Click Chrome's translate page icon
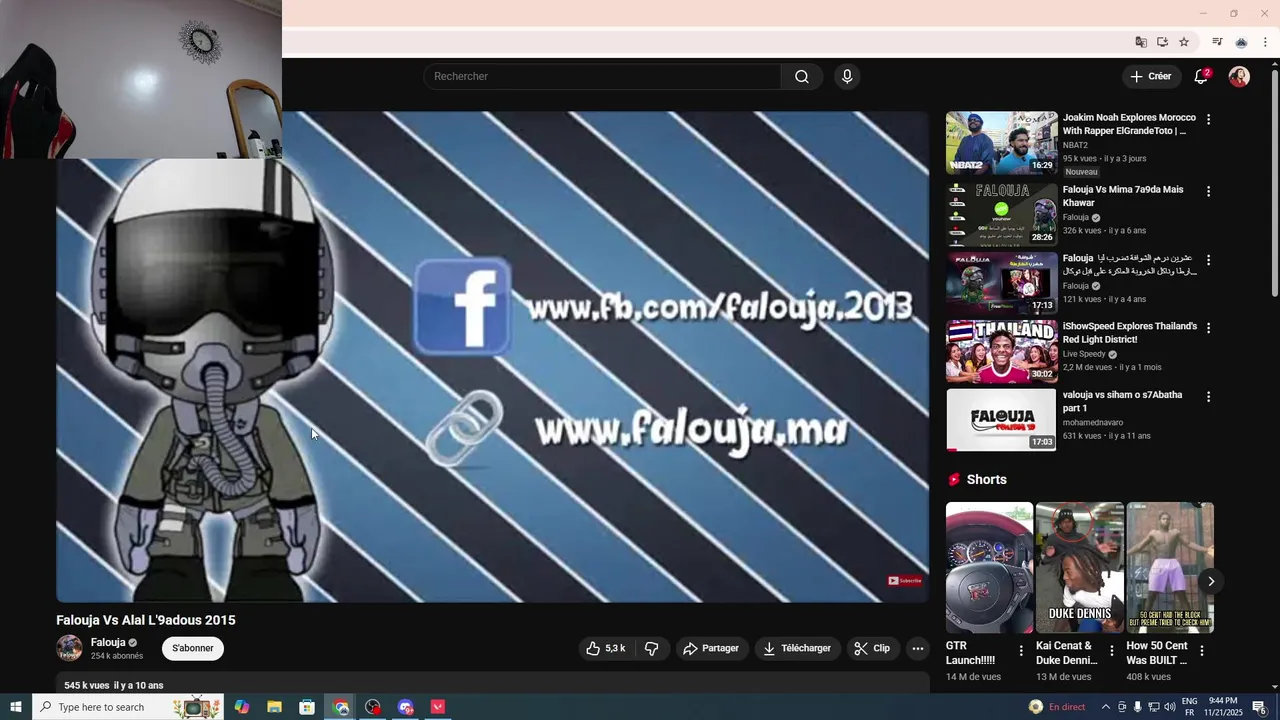This screenshot has height=720, width=1280. pyautogui.click(x=1141, y=42)
